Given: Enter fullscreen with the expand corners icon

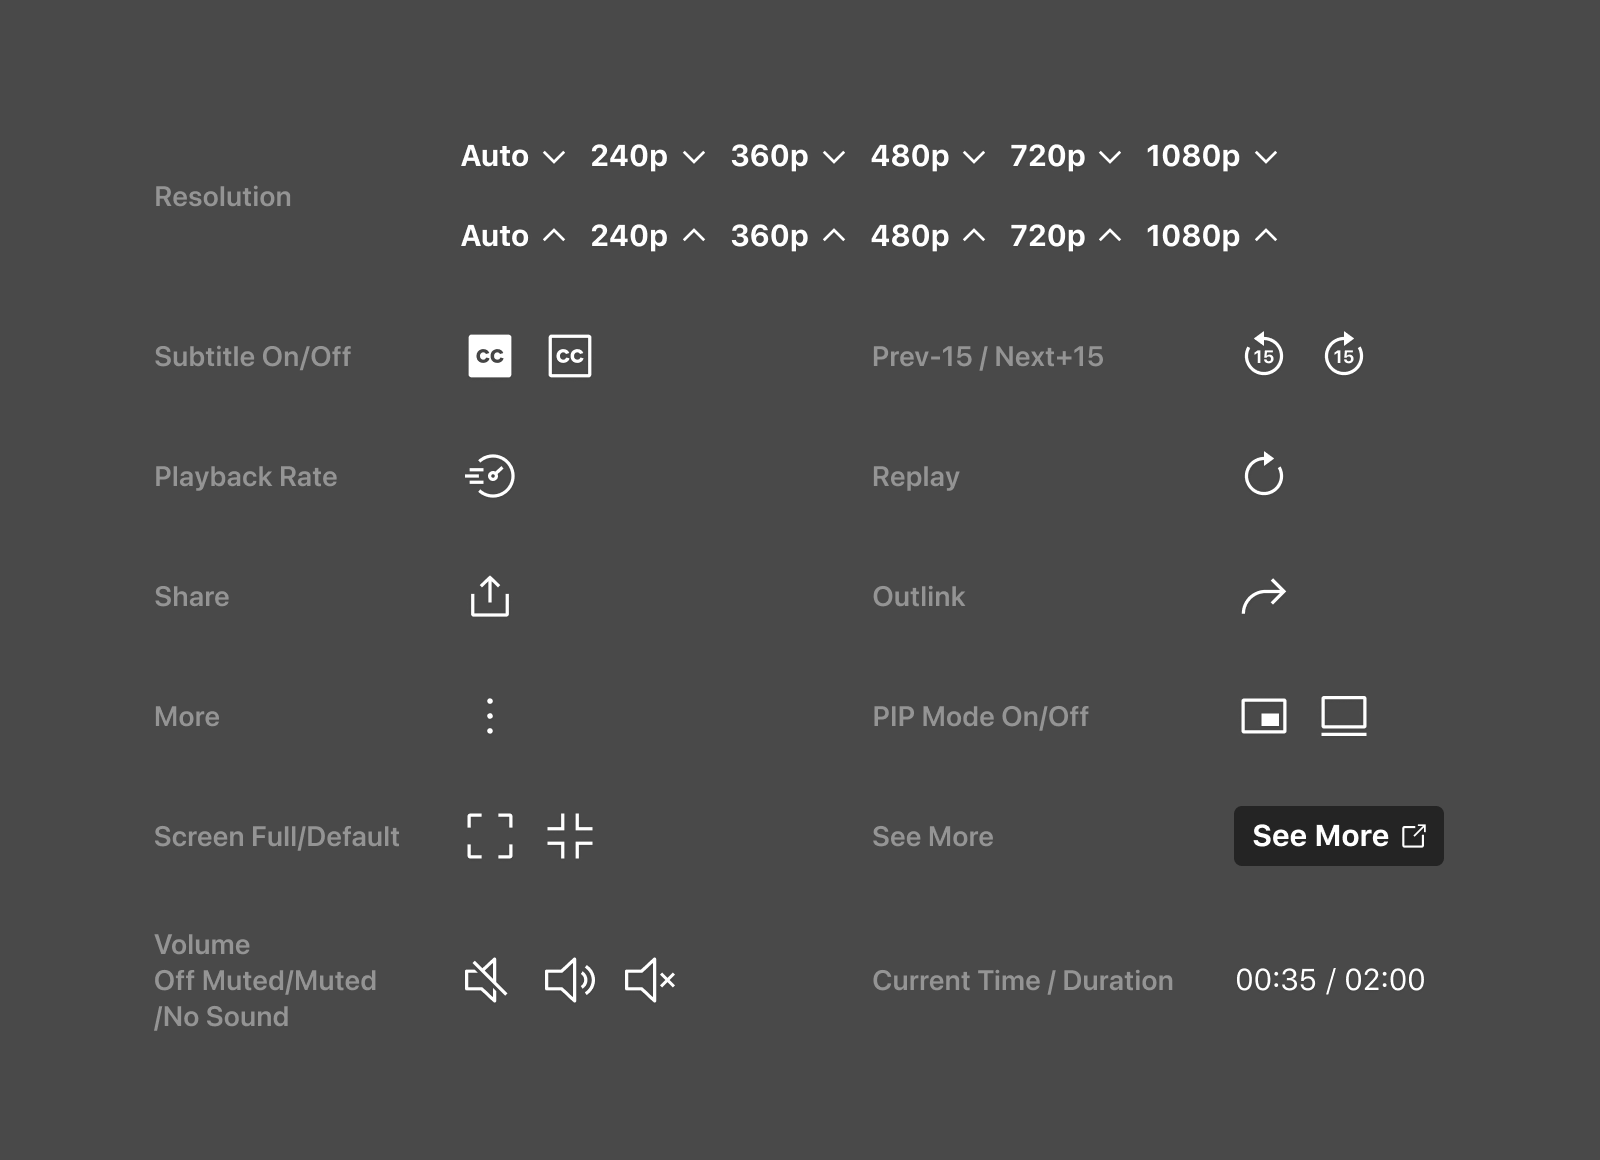Looking at the screenshot, I should pos(490,836).
